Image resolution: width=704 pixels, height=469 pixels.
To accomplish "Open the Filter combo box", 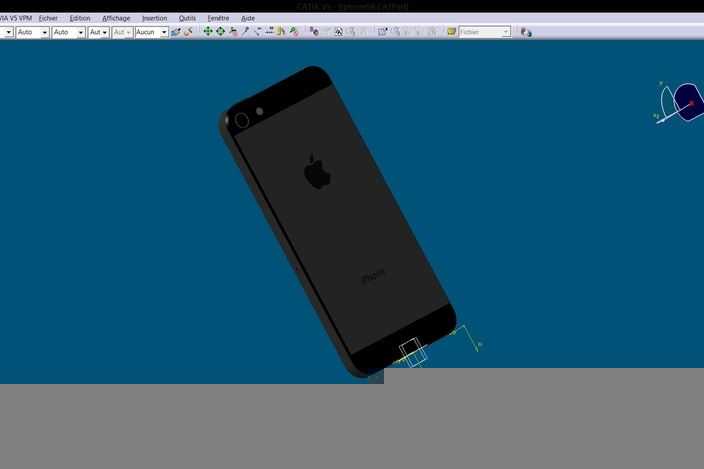I will [x=485, y=32].
